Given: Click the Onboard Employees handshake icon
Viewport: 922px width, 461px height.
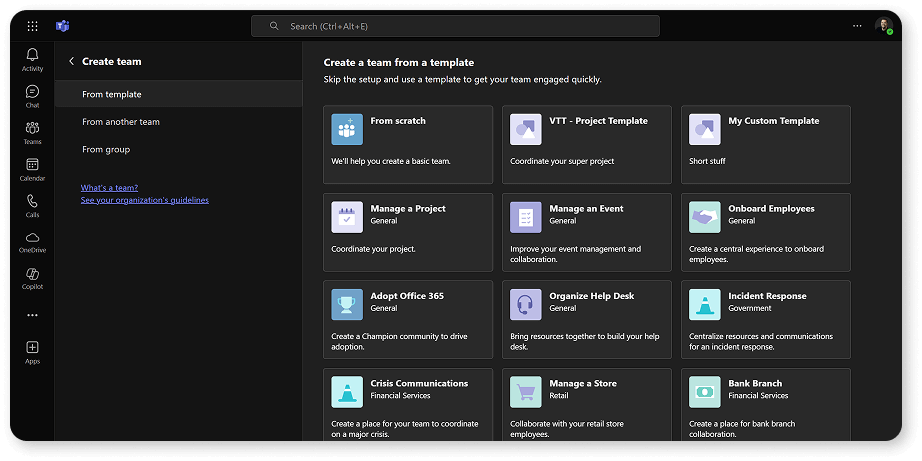Looking at the screenshot, I should coord(704,218).
